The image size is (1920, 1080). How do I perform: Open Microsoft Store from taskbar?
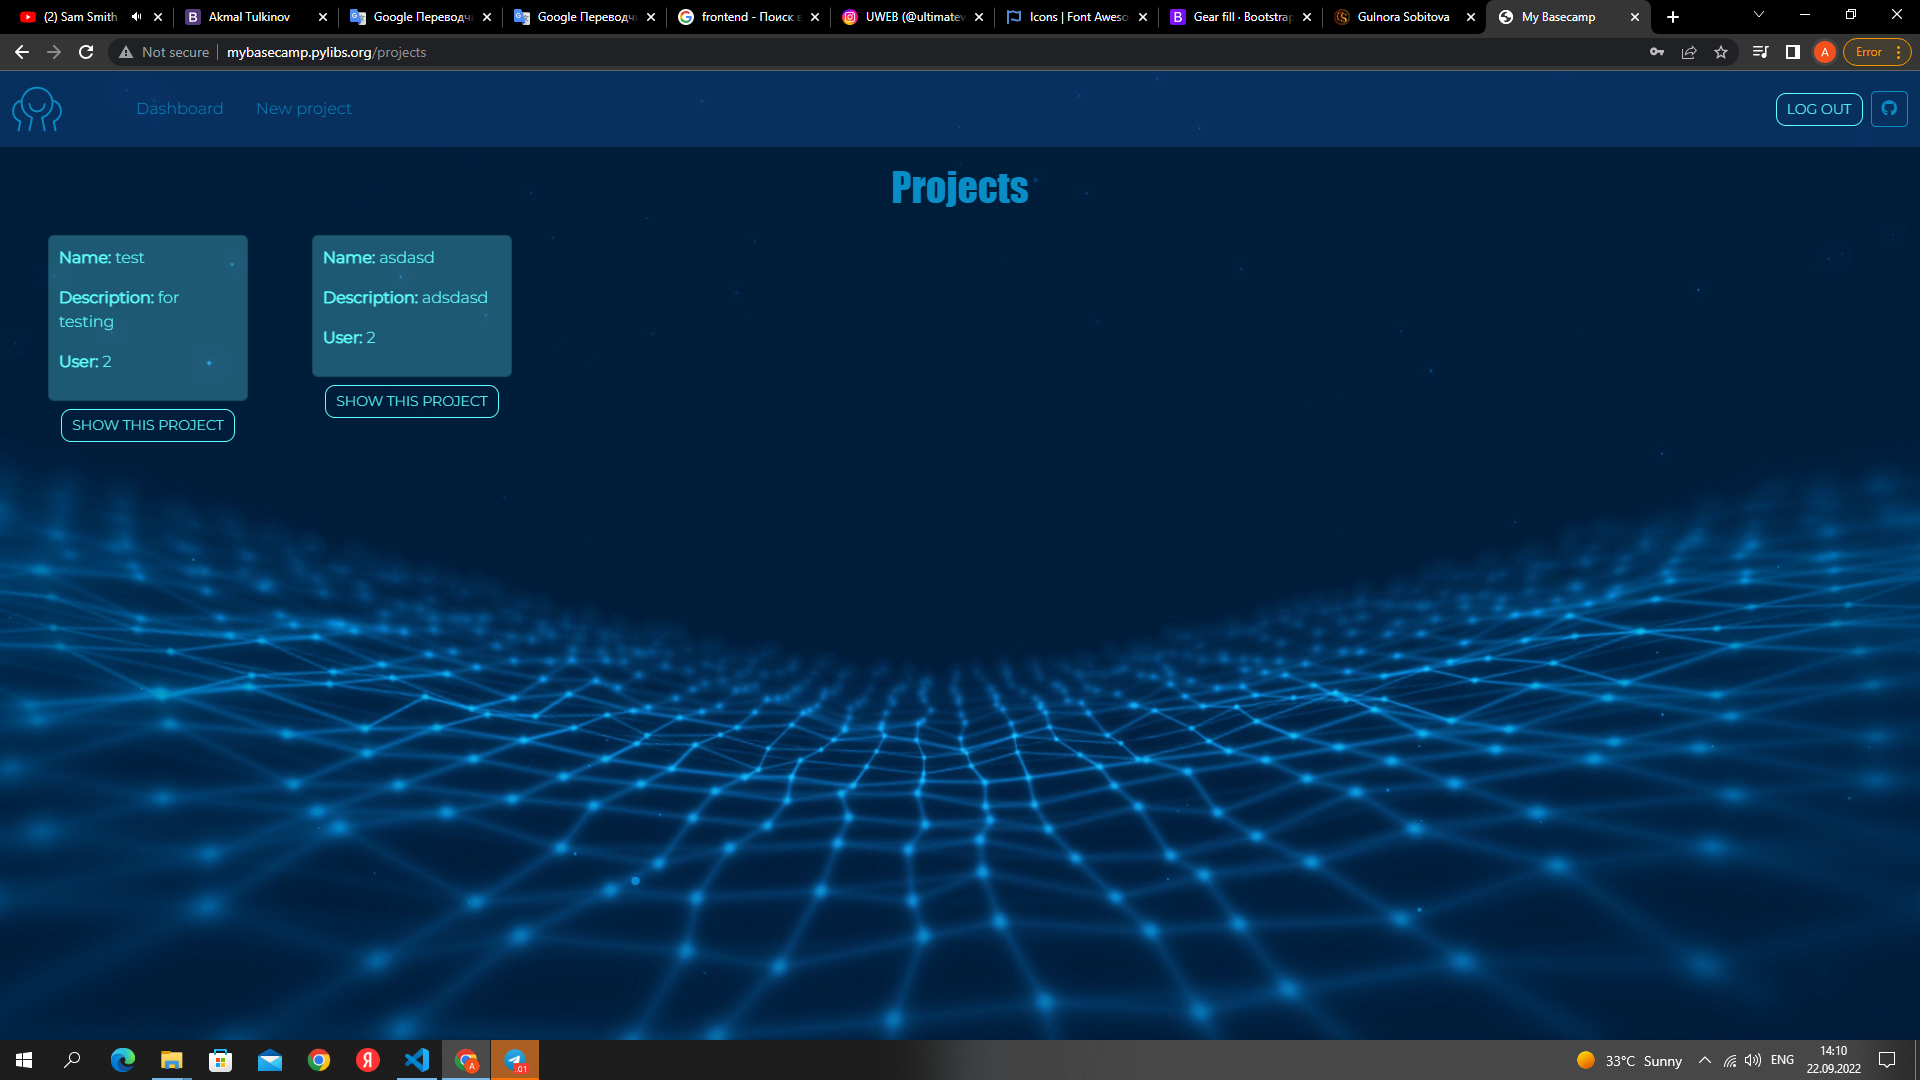(220, 1060)
